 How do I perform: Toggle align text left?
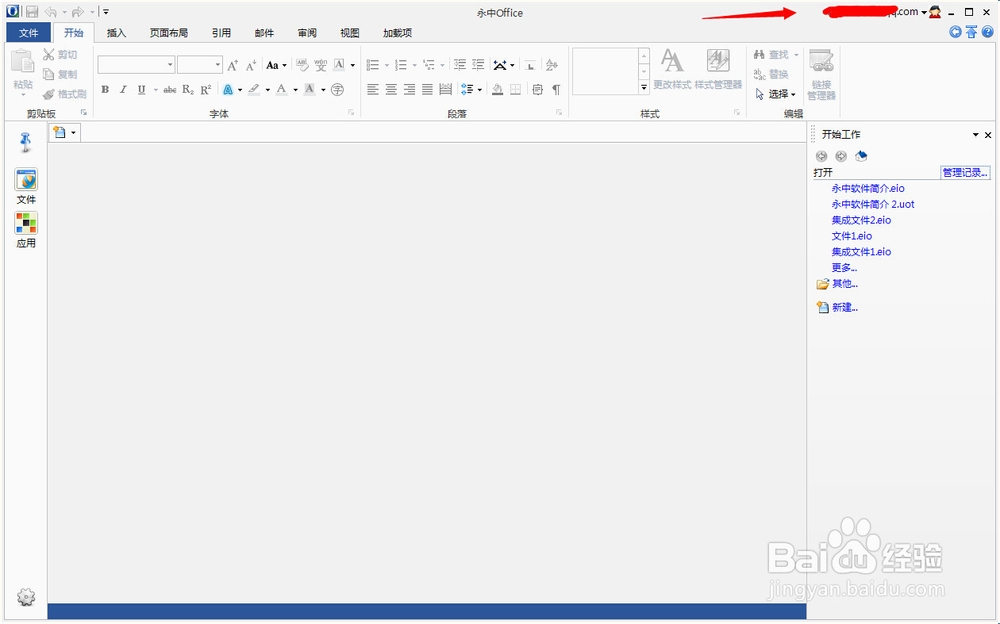373,90
